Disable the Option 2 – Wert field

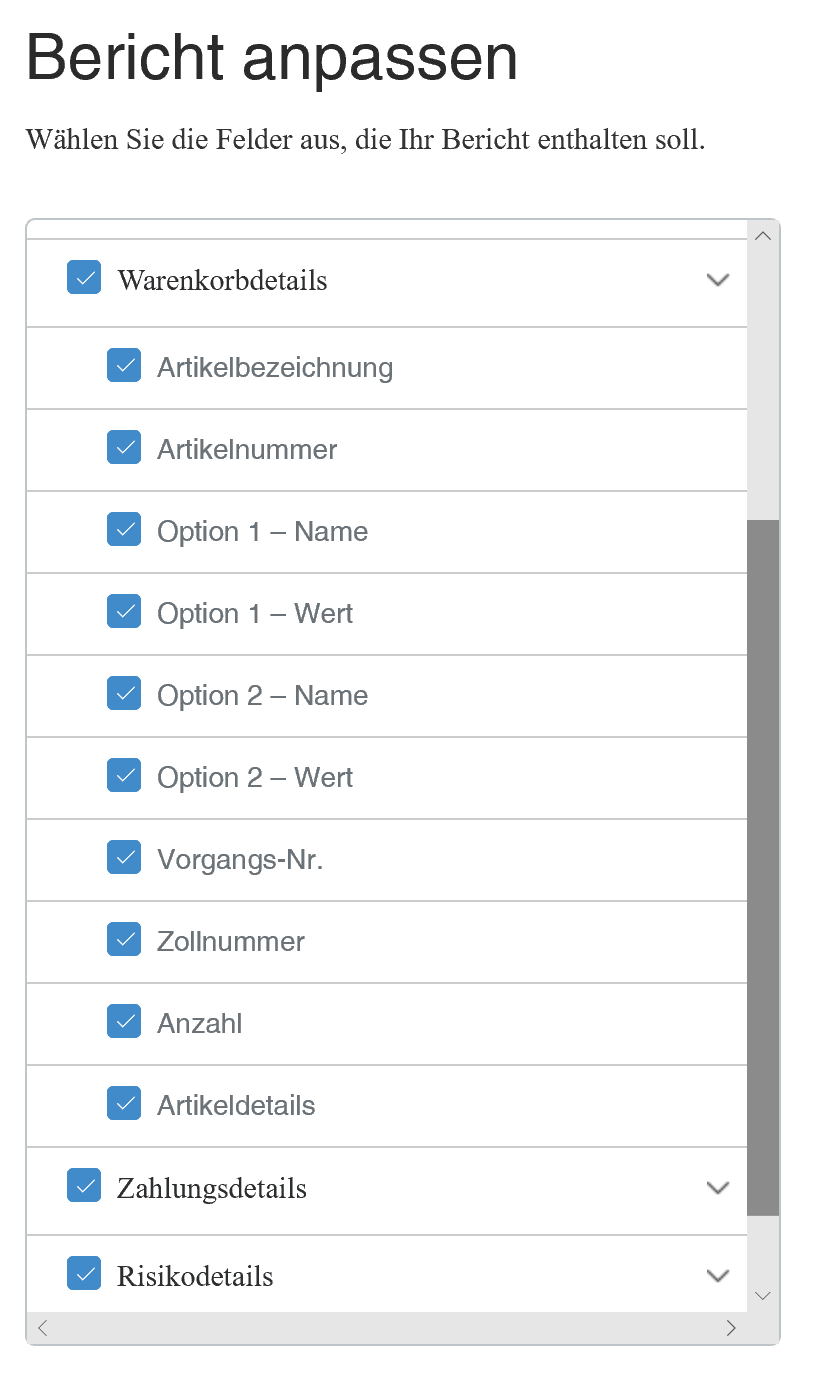[124, 776]
